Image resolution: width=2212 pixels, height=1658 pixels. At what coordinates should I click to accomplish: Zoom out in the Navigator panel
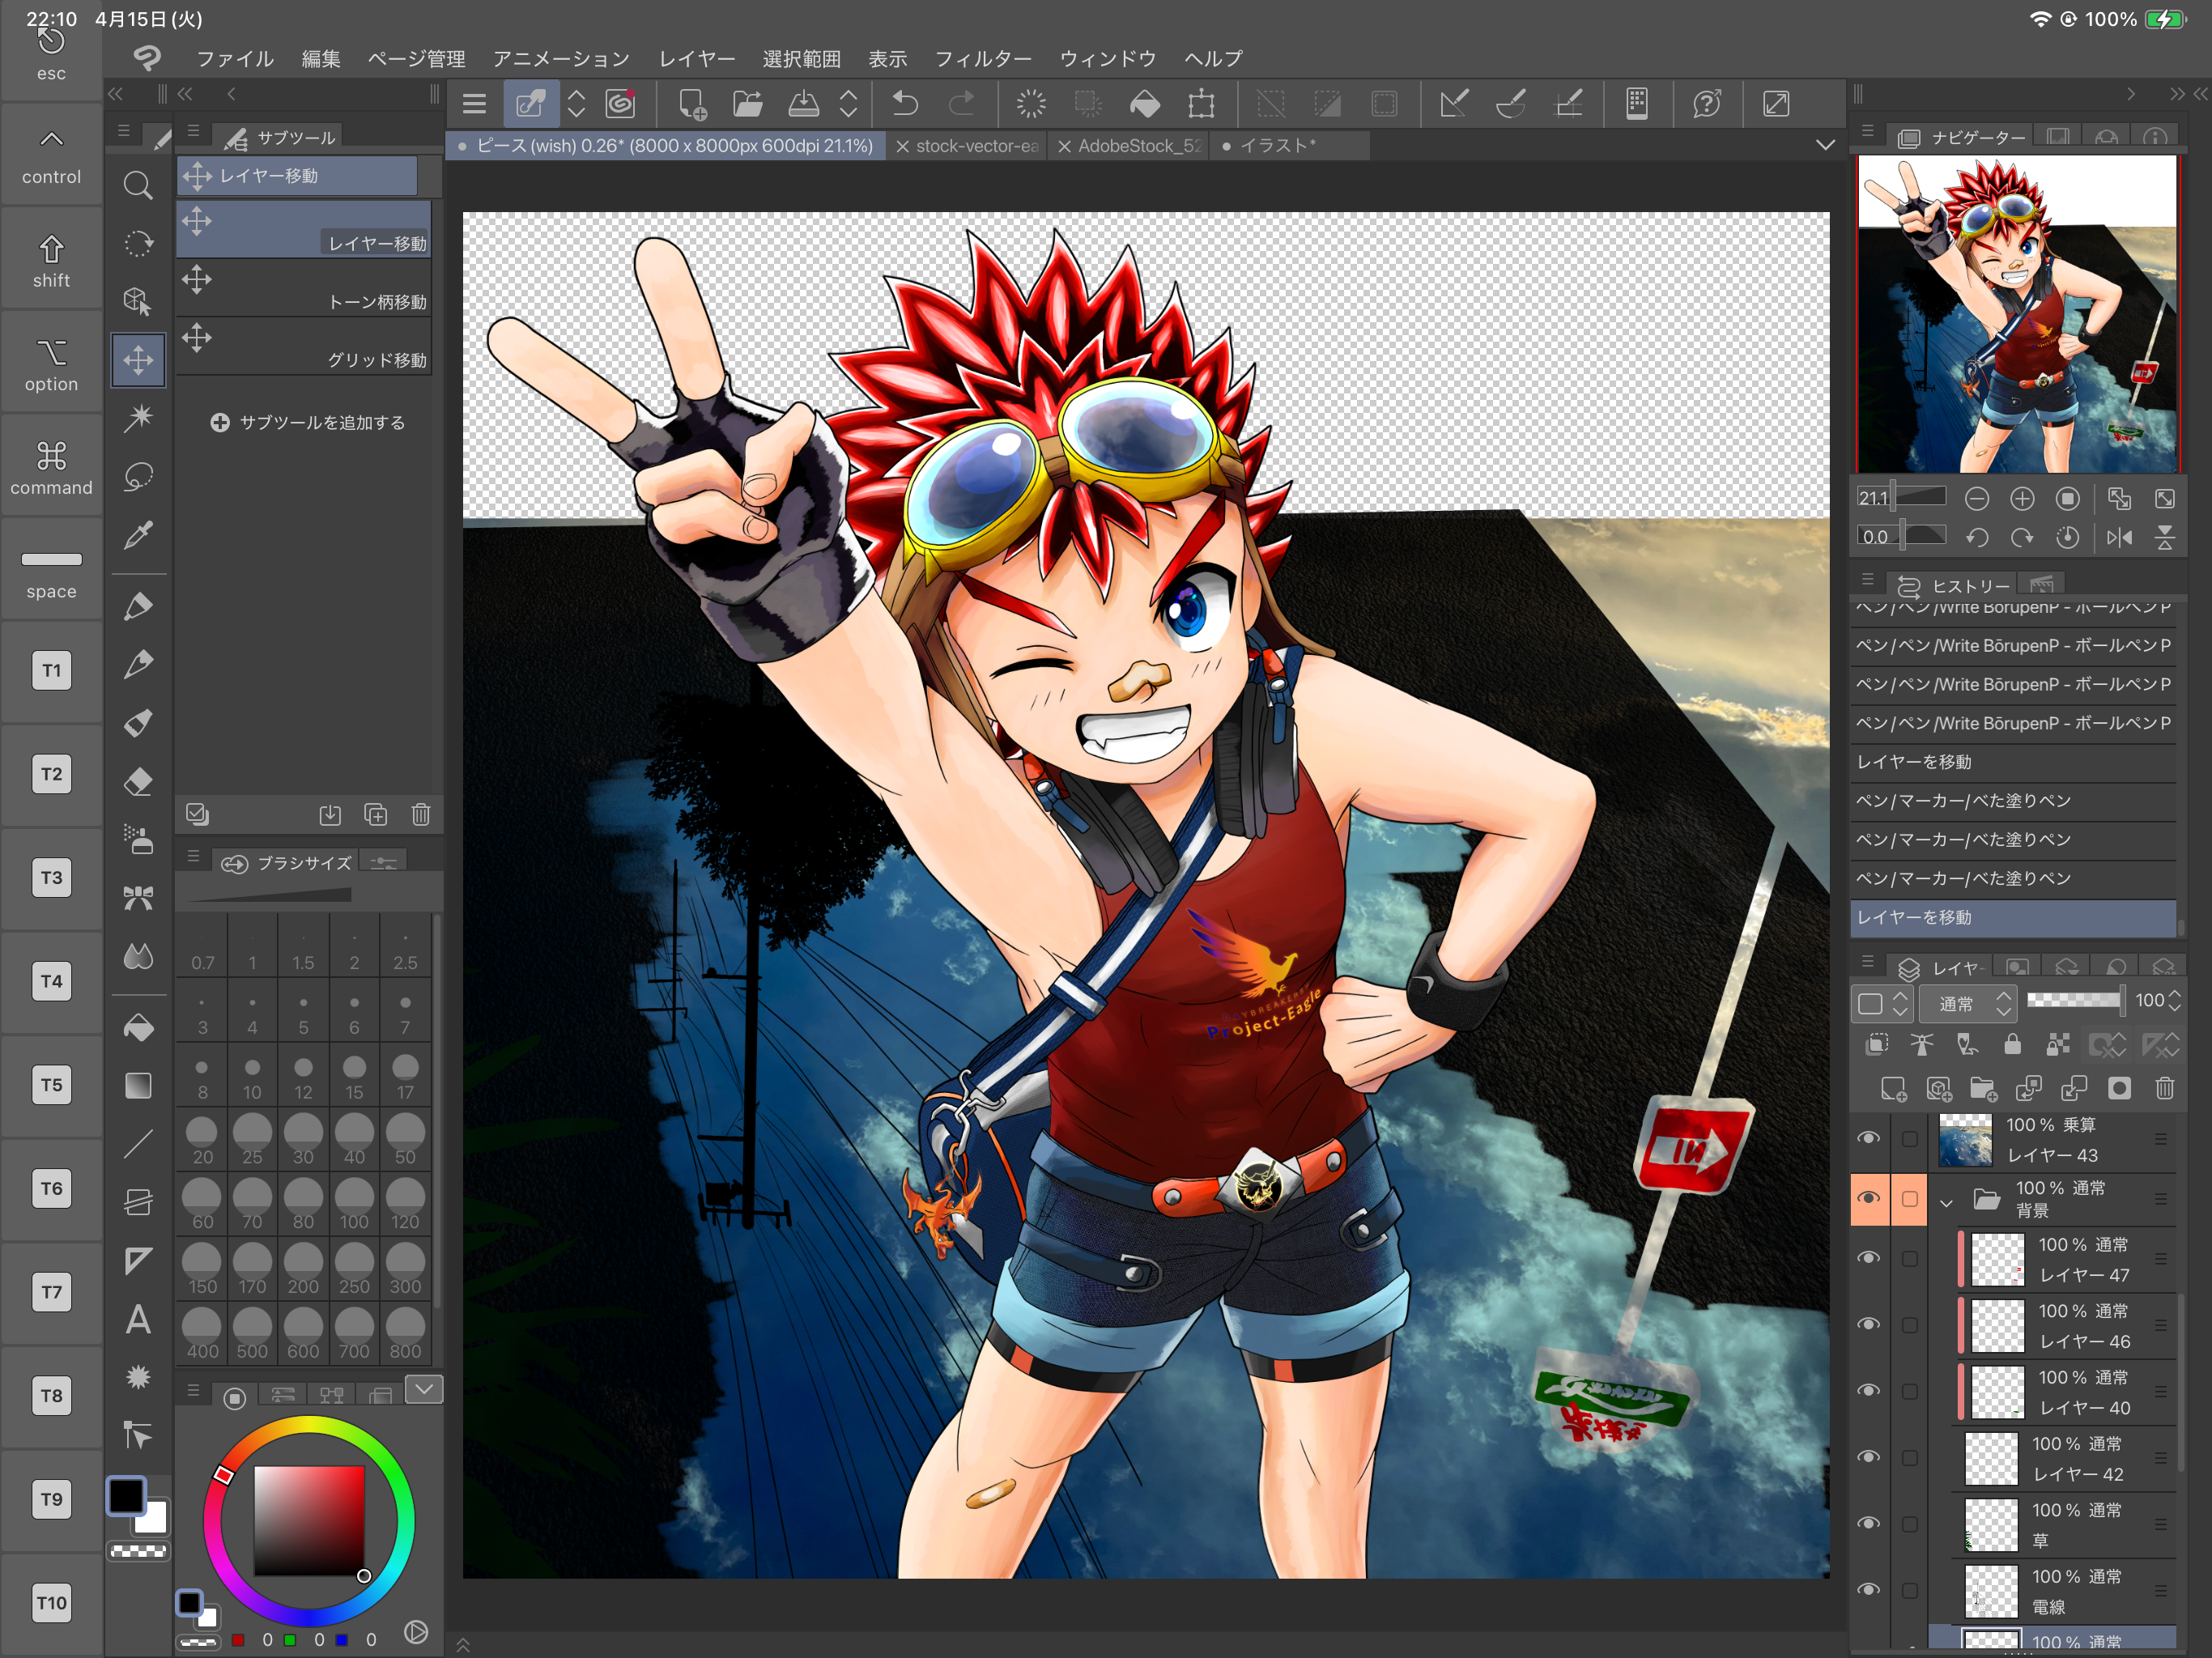coord(1976,498)
